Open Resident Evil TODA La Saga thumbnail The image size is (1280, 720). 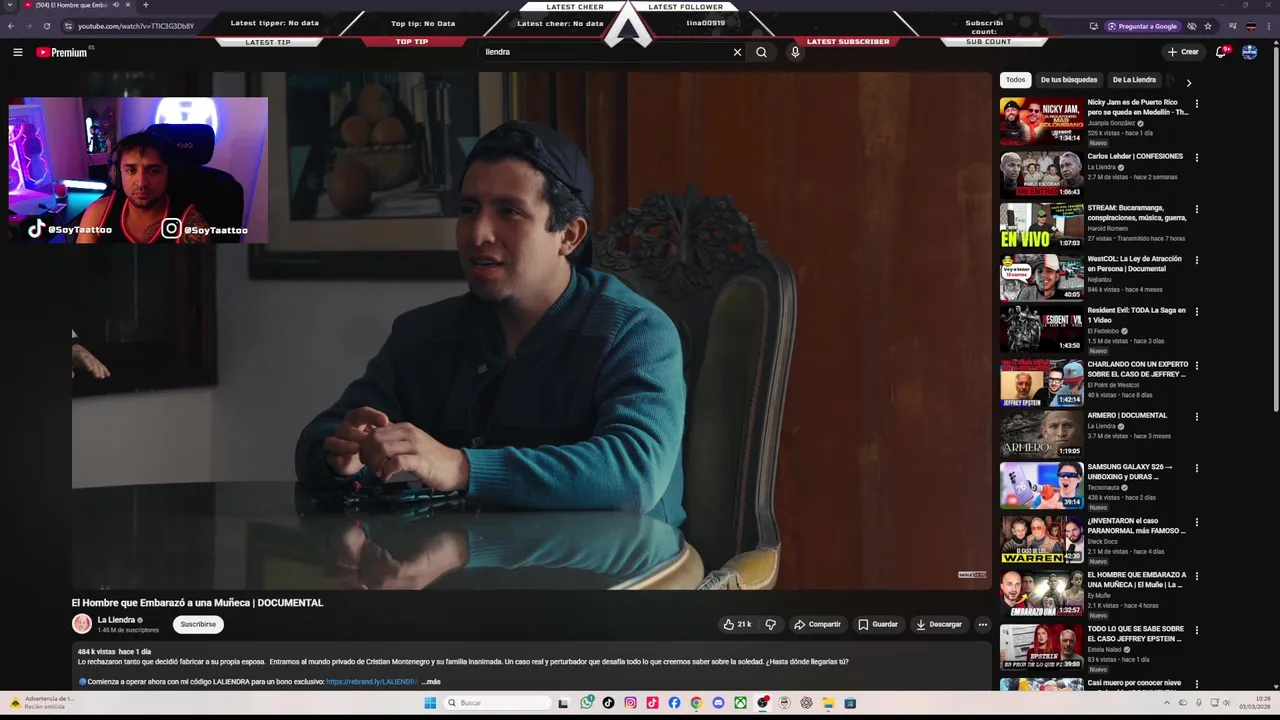tap(1041, 328)
